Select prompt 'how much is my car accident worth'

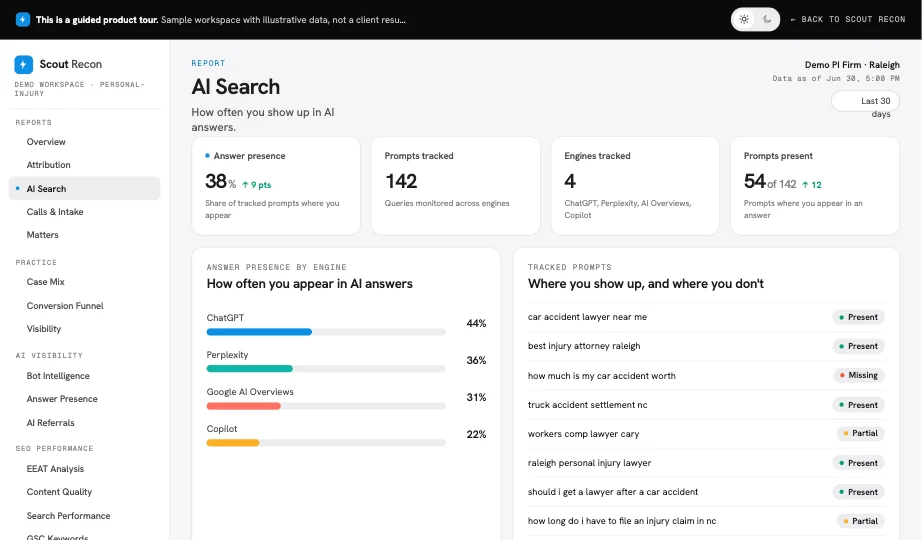pyautogui.click(x=602, y=376)
